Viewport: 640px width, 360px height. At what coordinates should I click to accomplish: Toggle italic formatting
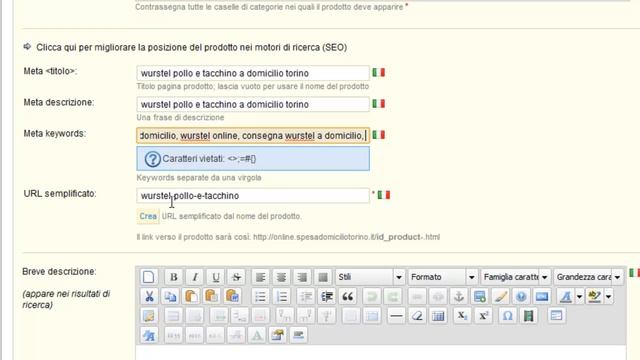[195, 277]
